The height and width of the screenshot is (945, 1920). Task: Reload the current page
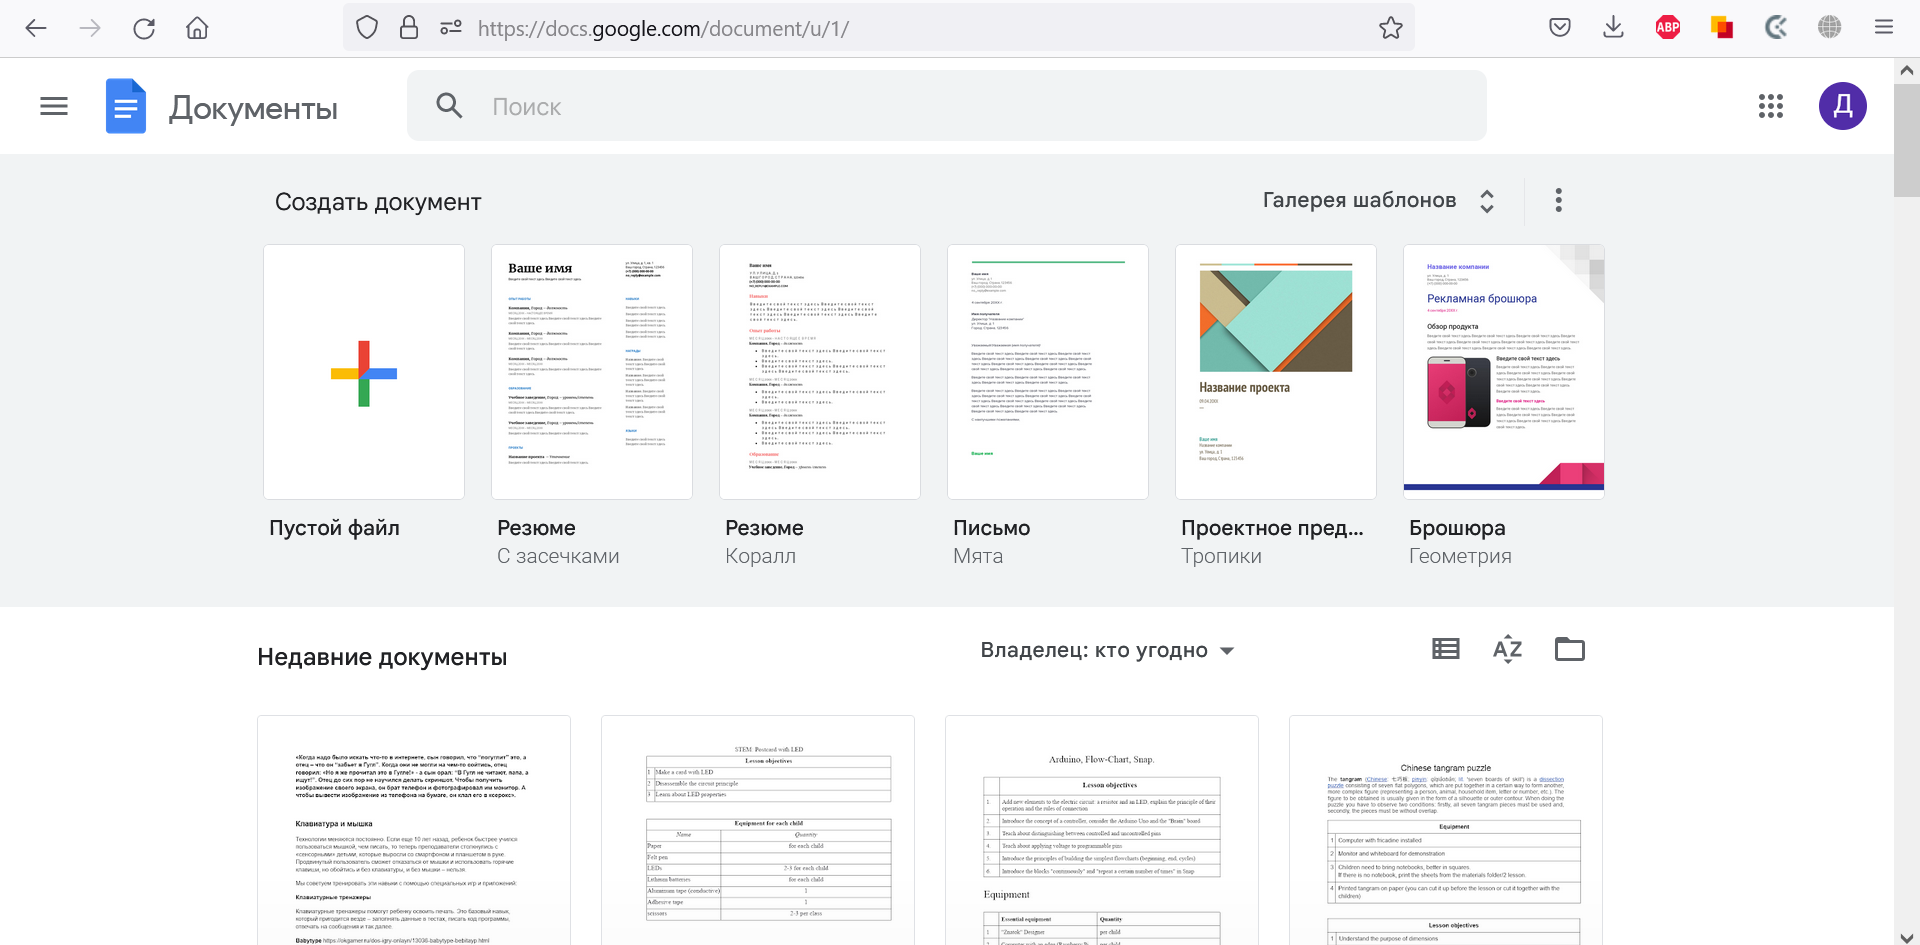click(x=144, y=28)
